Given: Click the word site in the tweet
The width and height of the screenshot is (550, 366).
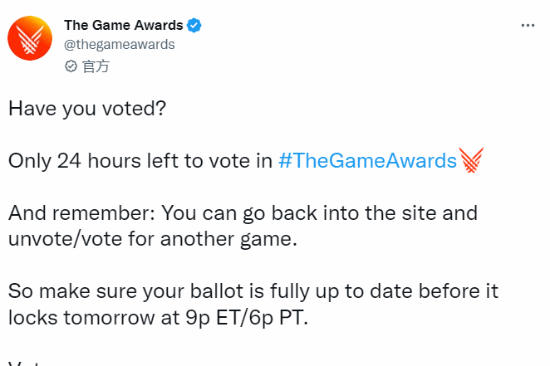Looking at the screenshot, I should [418, 213].
